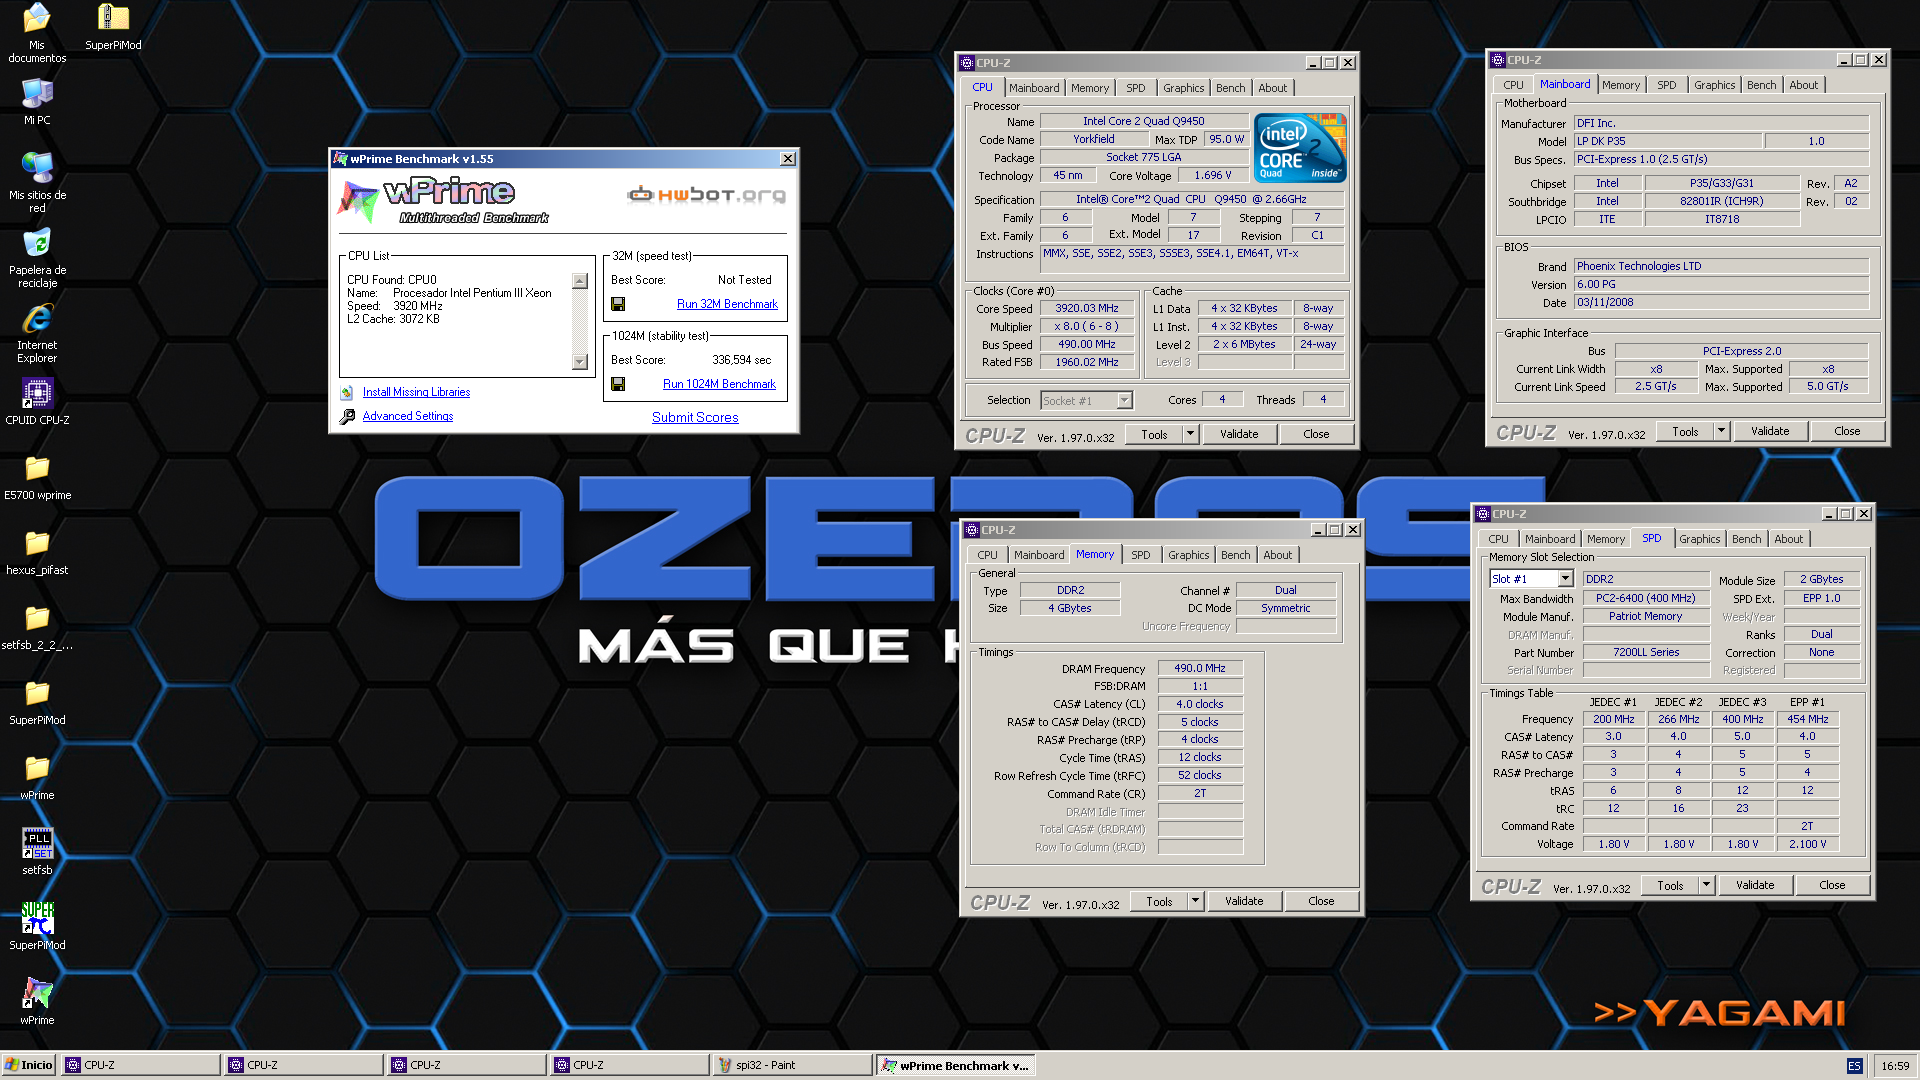This screenshot has height=1080, width=1920.
Task: Expand Tools dropdown arrow in Memory window
Action: (1195, 901)
